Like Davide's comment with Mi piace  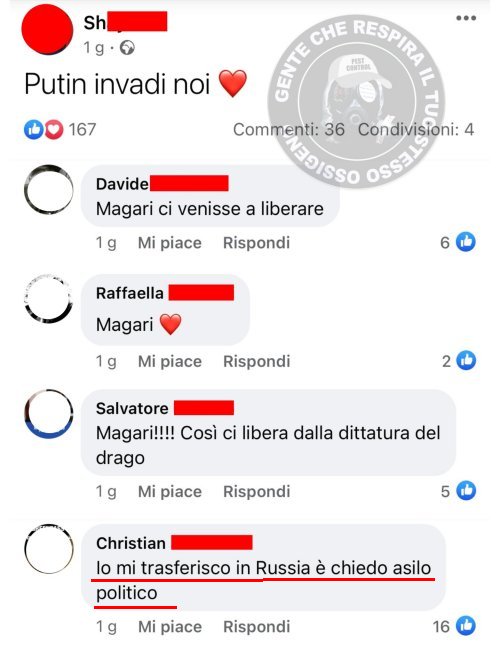tap(170, 243)
